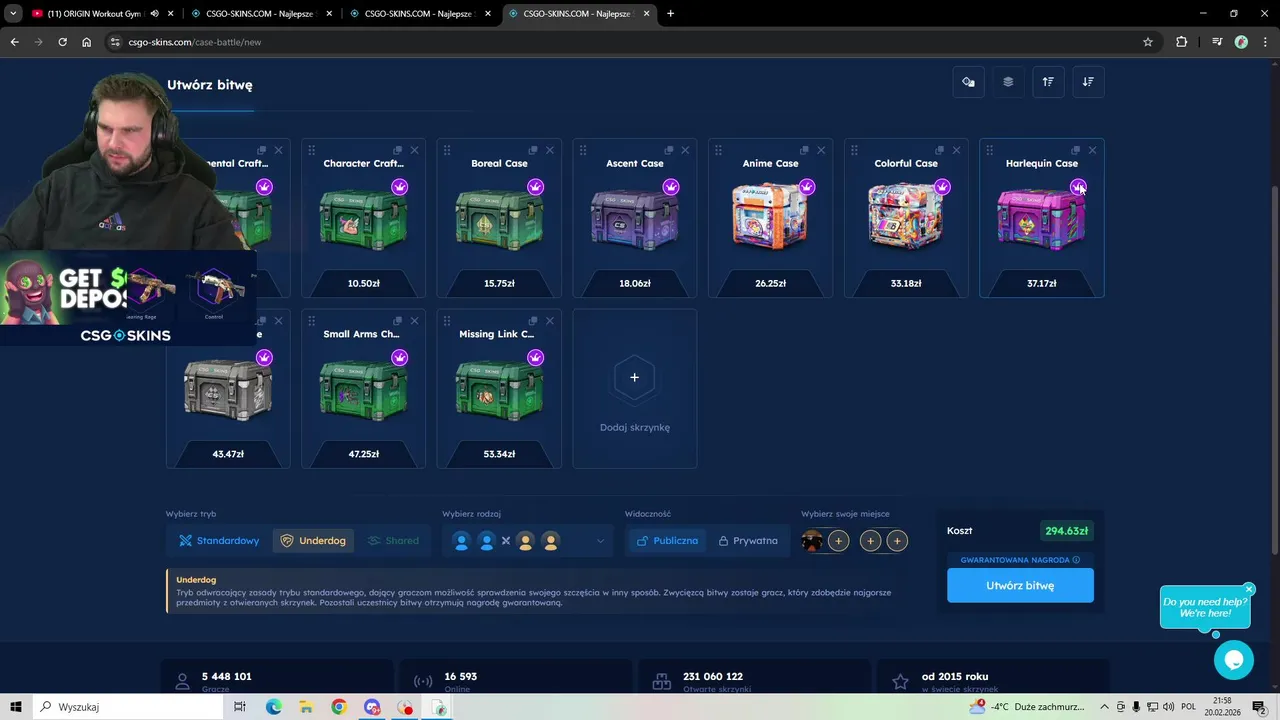Screen dimensions: 1280x720
Task: Click the ascending price sort icon
Action: pos(1048,82)
